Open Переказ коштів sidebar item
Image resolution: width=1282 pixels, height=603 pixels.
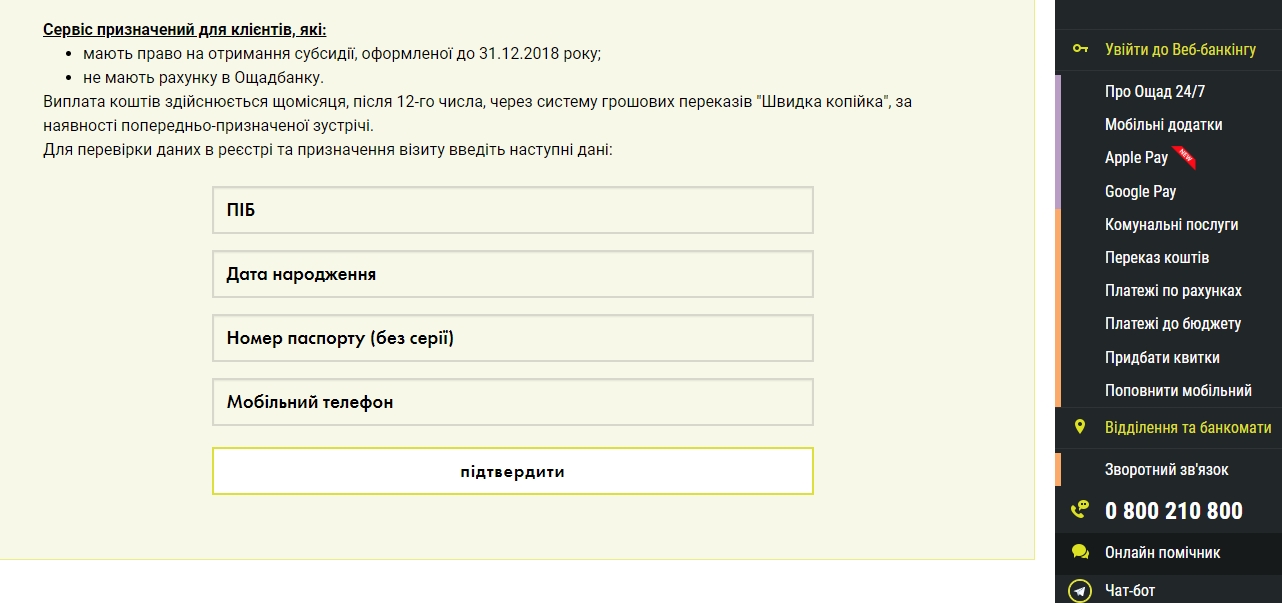(1157, 258)
